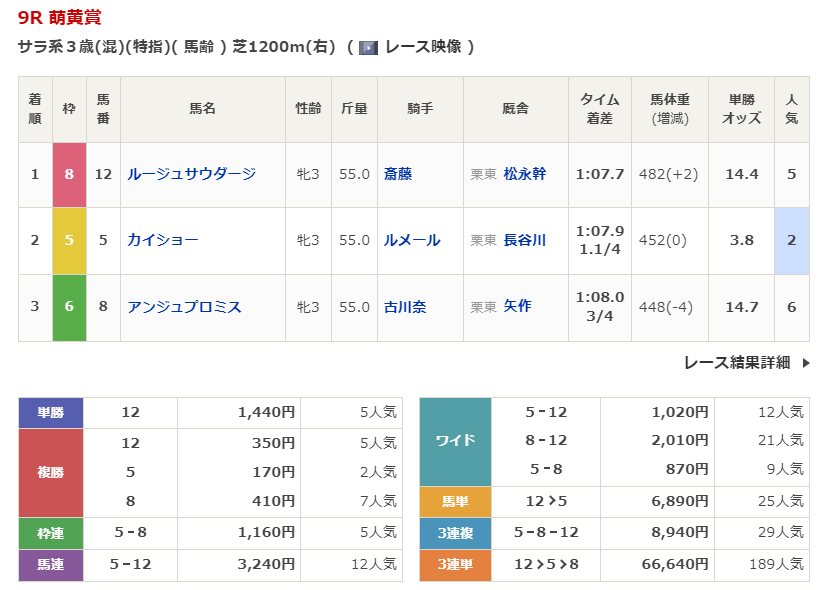Viewport: 826px width, 590px height.
Task: Click the highlighted popularity 2 cell
Action: (x=791, y=240)
